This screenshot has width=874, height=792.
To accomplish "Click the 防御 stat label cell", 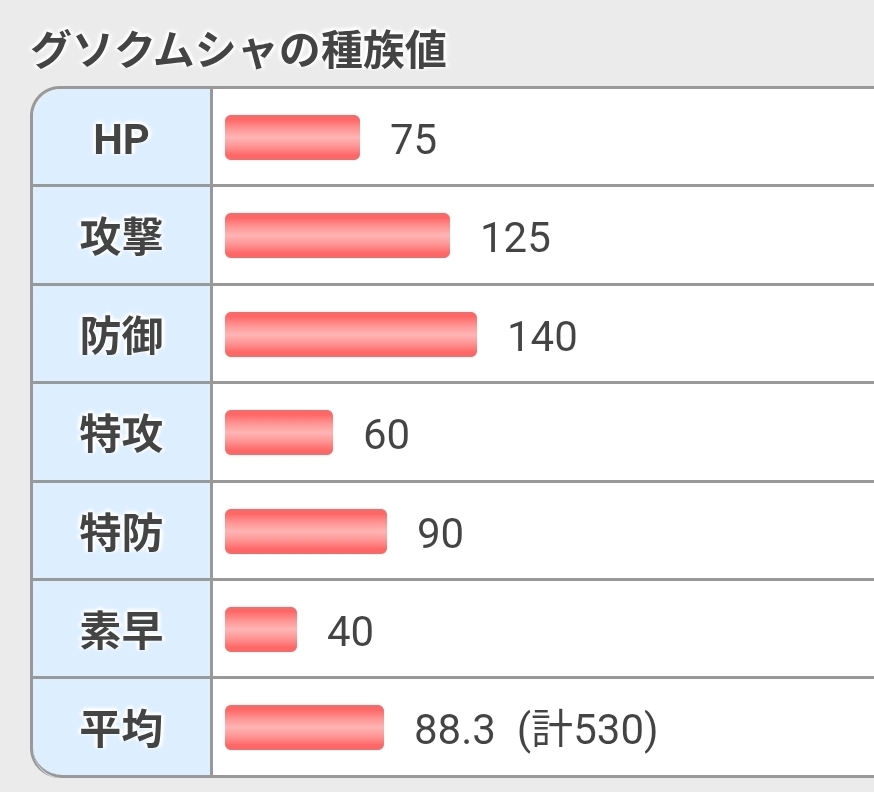I will pos(121,335).
